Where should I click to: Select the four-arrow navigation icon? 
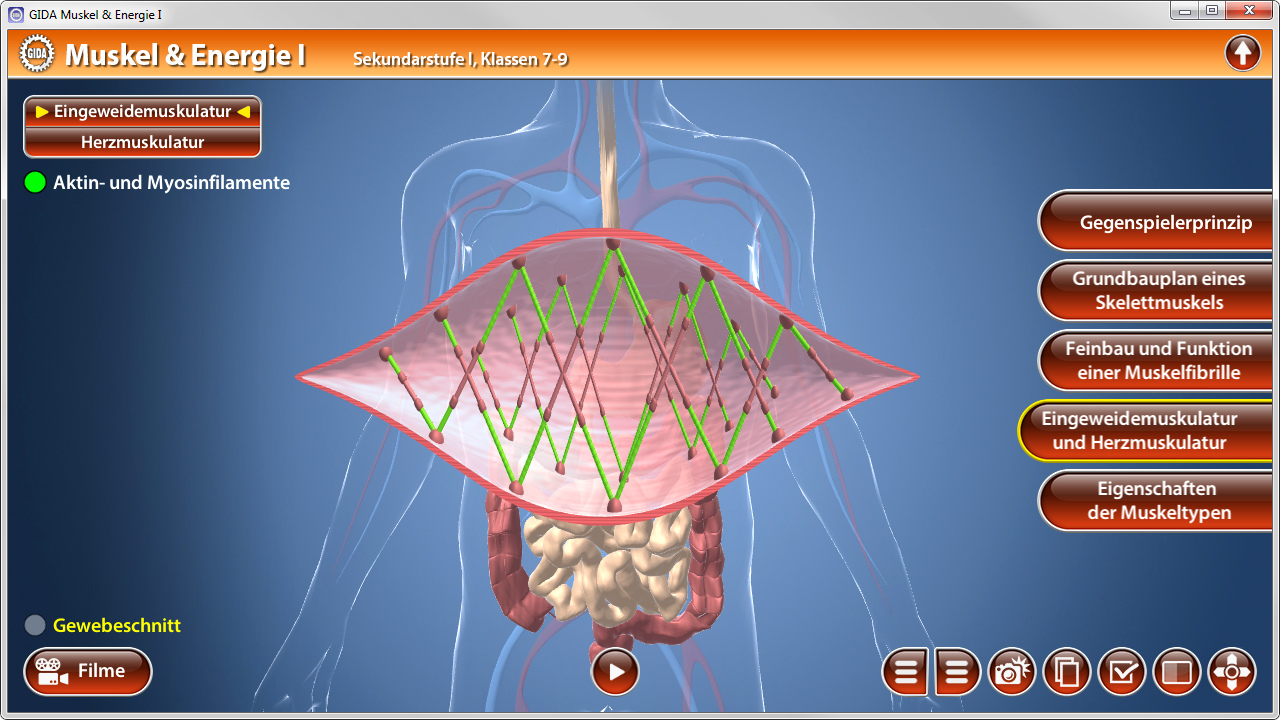point(1232,671)
